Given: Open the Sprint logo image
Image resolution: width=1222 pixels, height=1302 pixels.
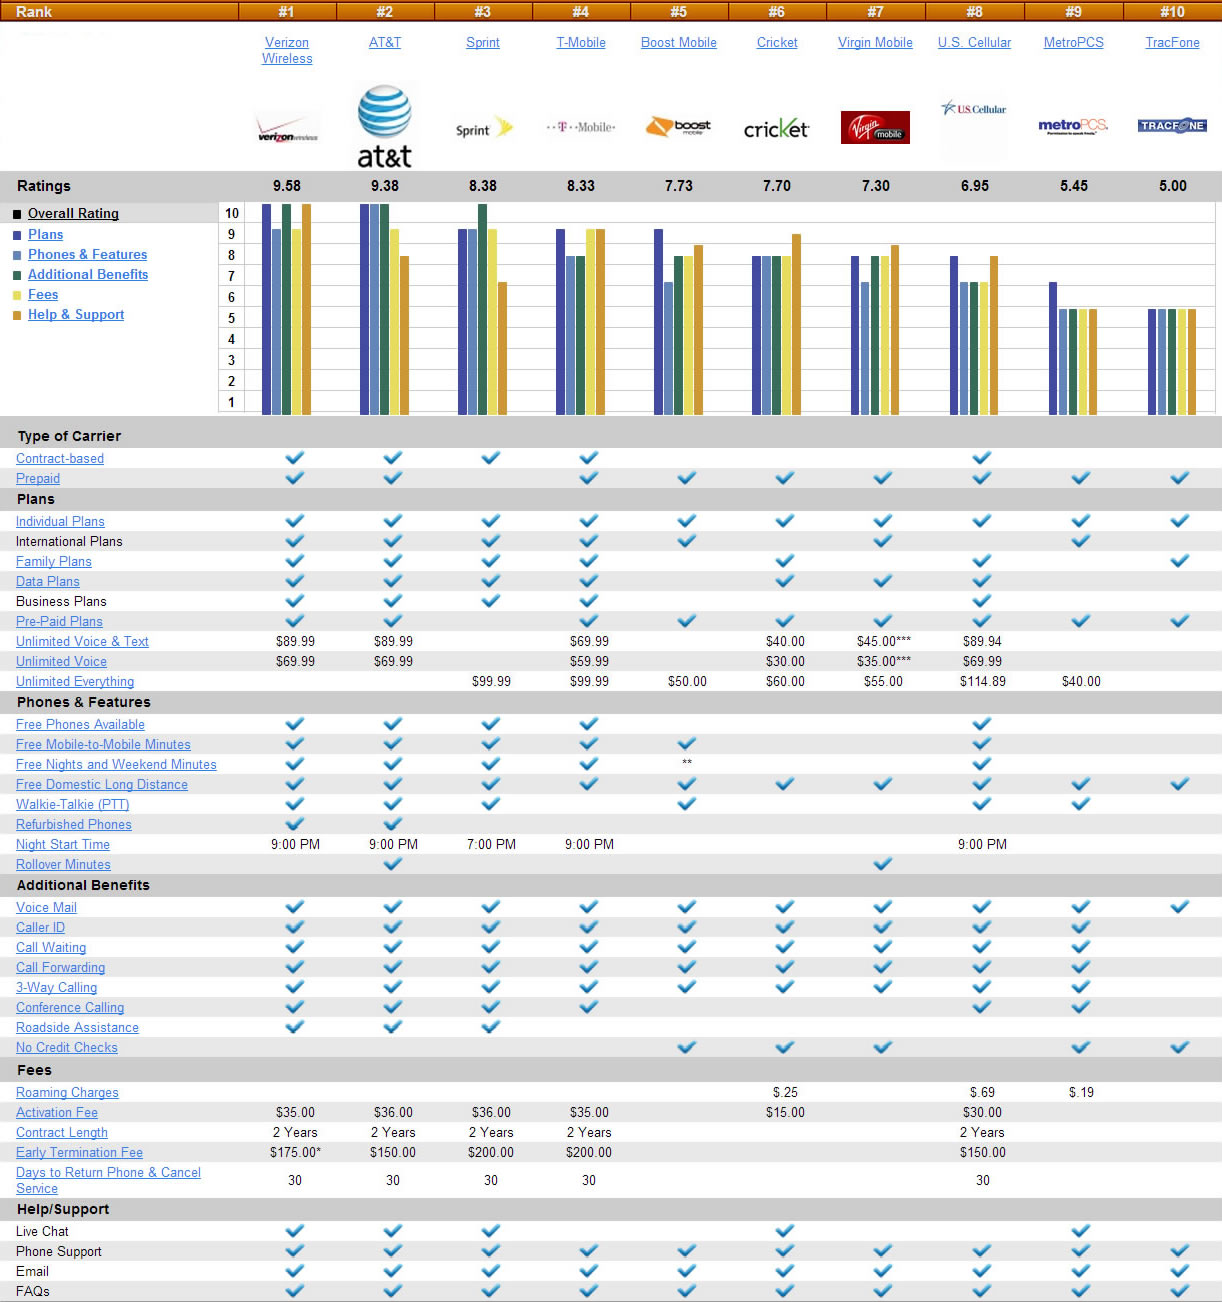Looking at the screenshot, I should click(484, 129).
